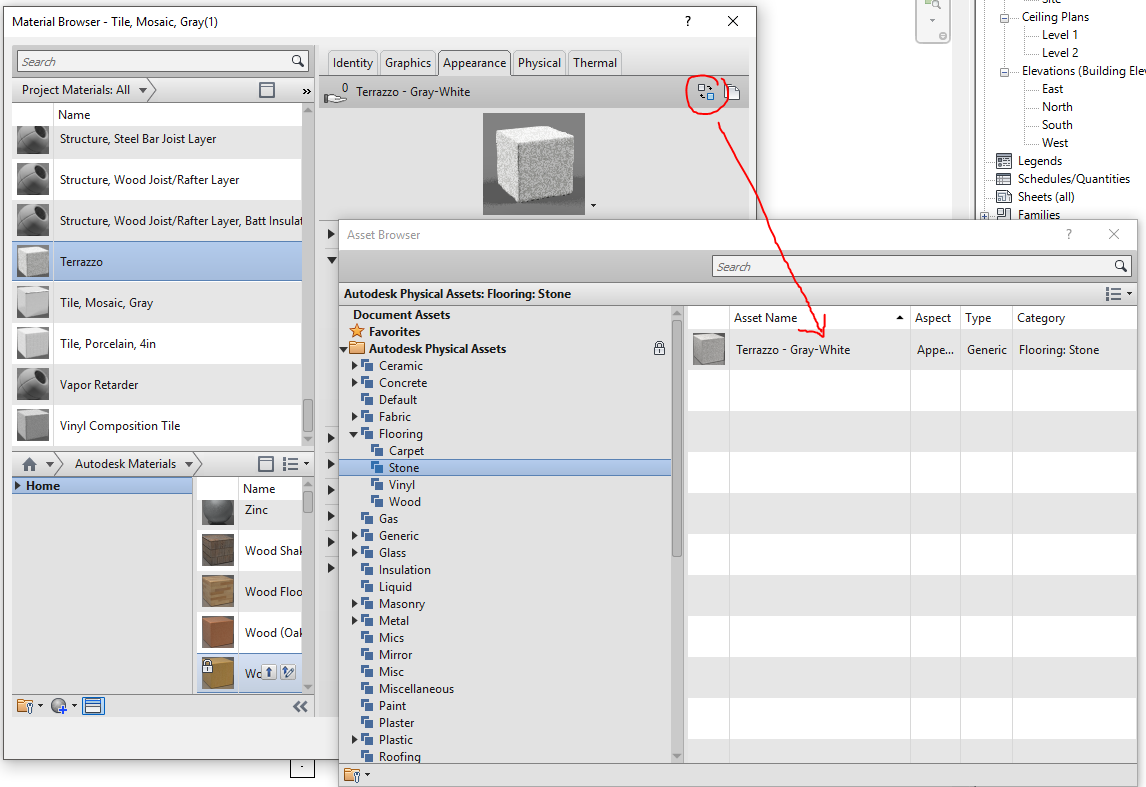The width and height of the screenshot is (1146, 787).
Task: Click the Terrazzo cube preview thumbnail
Action: [x=534, y=164]
